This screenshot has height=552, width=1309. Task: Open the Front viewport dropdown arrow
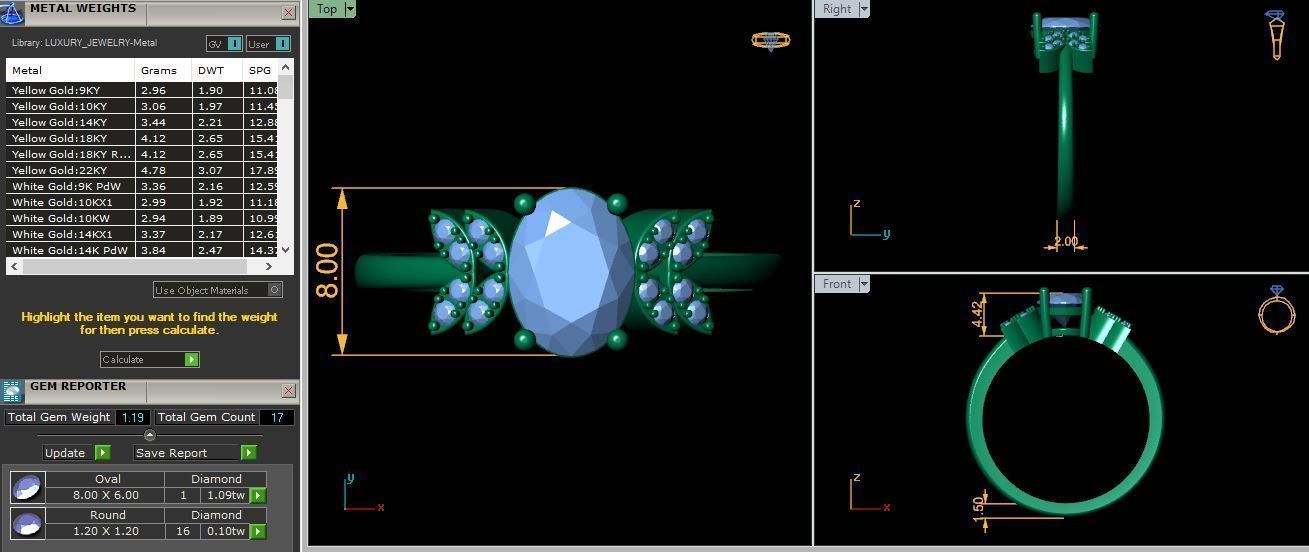864,284
